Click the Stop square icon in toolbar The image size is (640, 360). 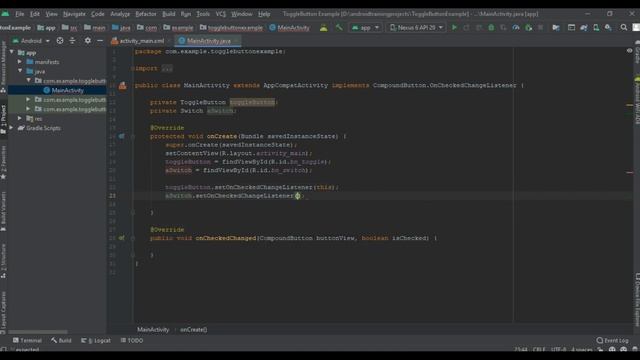[x=540, y=27]
